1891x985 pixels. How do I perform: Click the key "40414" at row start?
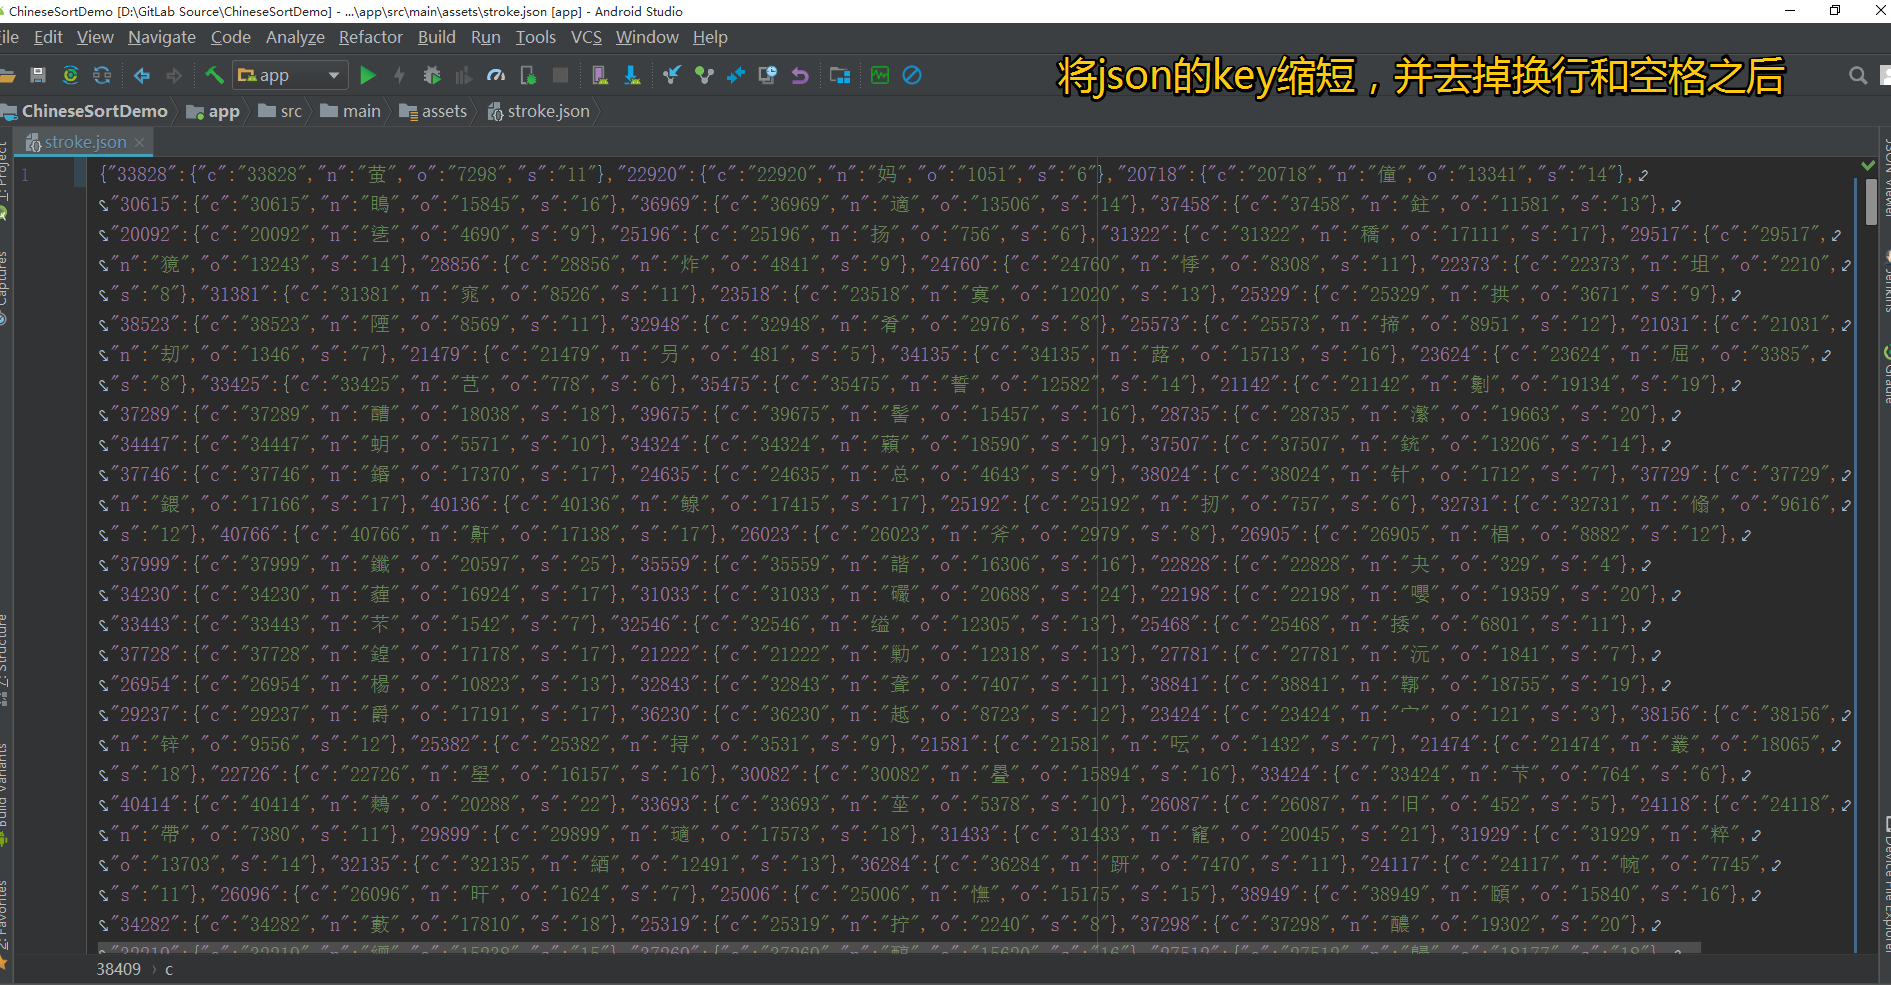146,804
